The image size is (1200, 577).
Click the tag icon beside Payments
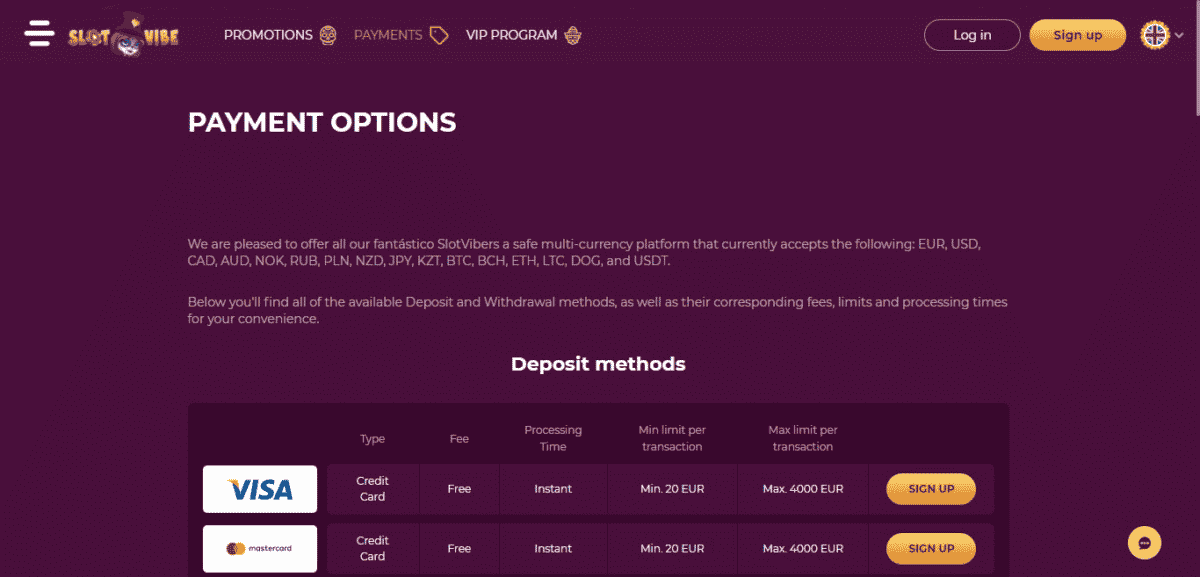click(438, 35)
